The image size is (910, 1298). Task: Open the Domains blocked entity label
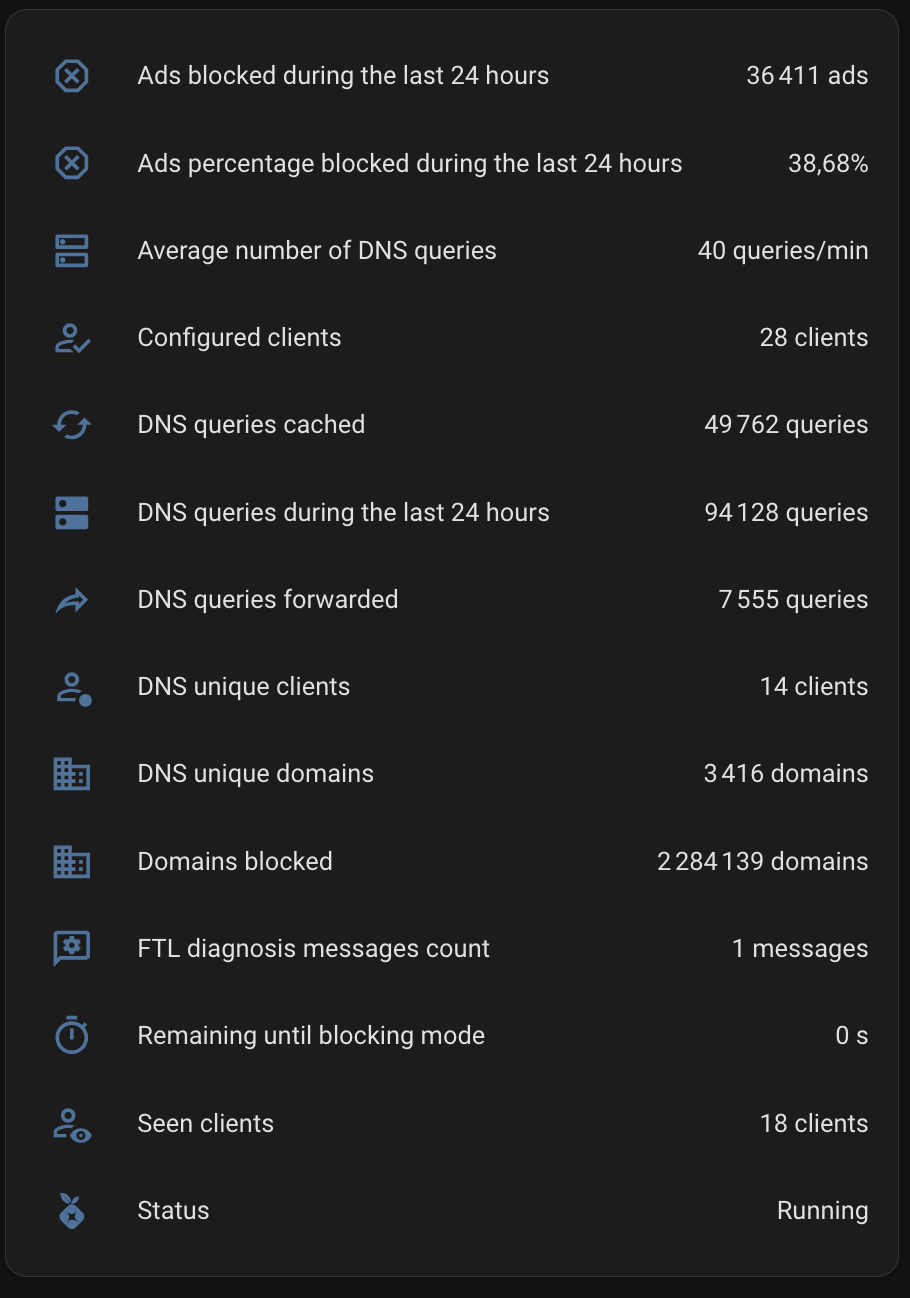pyautogui.click(x=235, y=861)
